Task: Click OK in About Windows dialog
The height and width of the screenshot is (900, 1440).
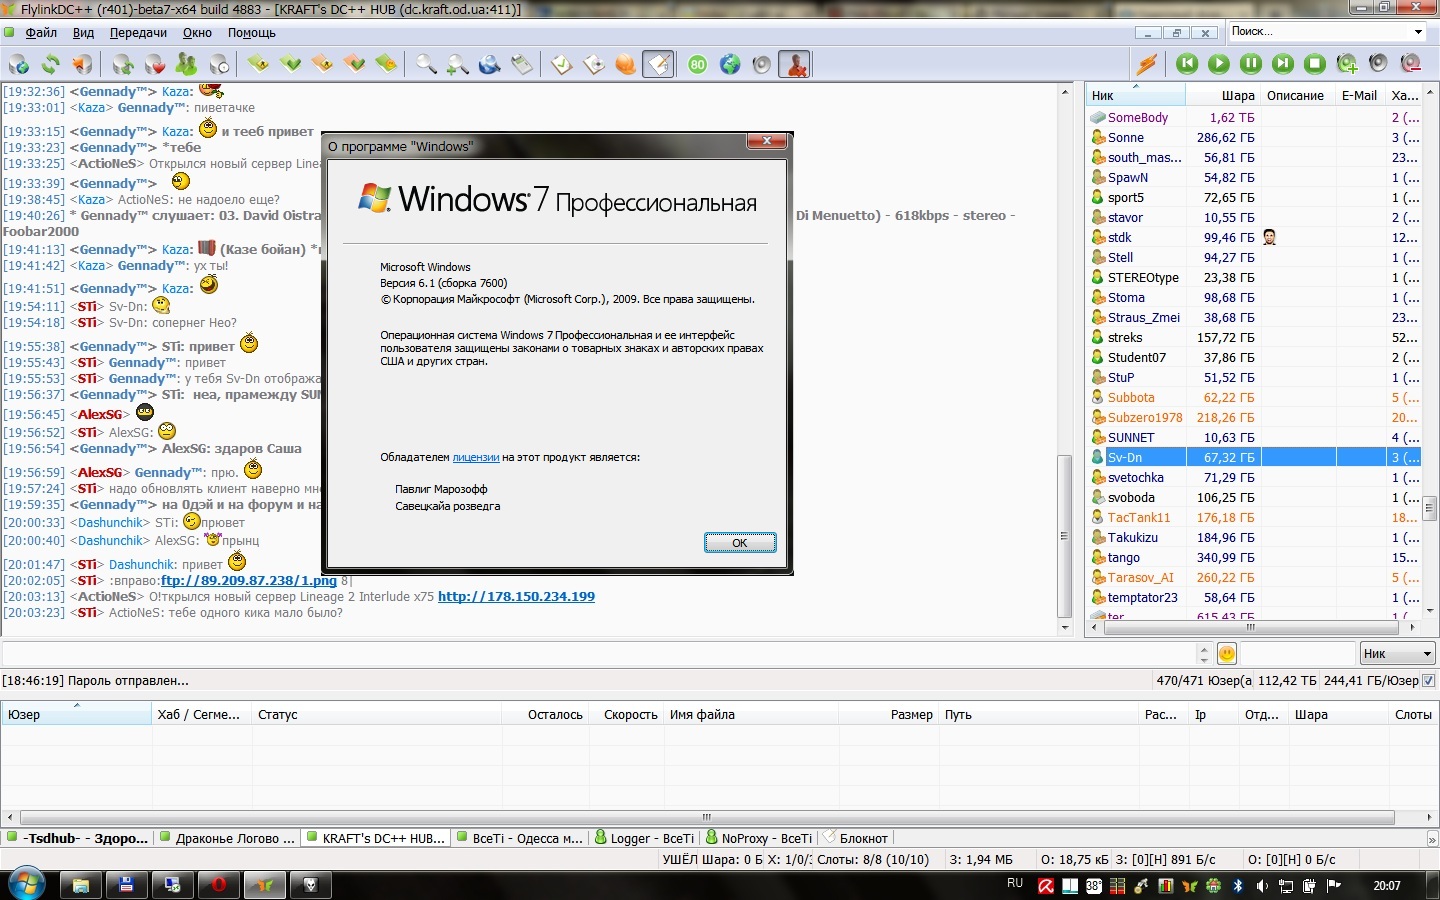Action: click(x=740, y=543)
